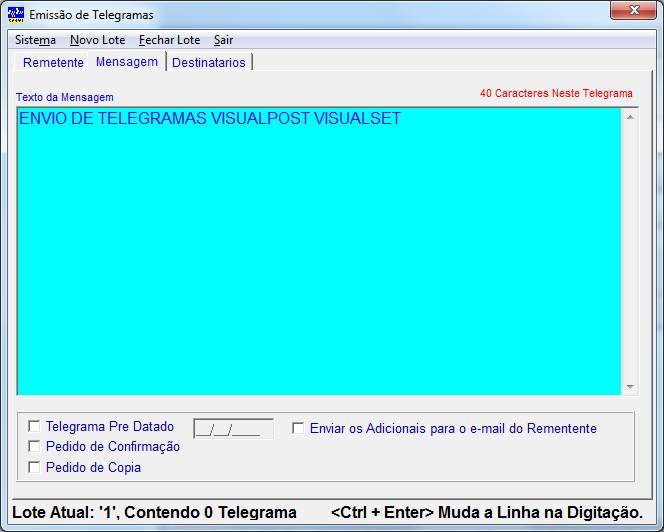Open the Novo Lote menu
This screenshot has width=664, height=532.
(x=97, y=40)
